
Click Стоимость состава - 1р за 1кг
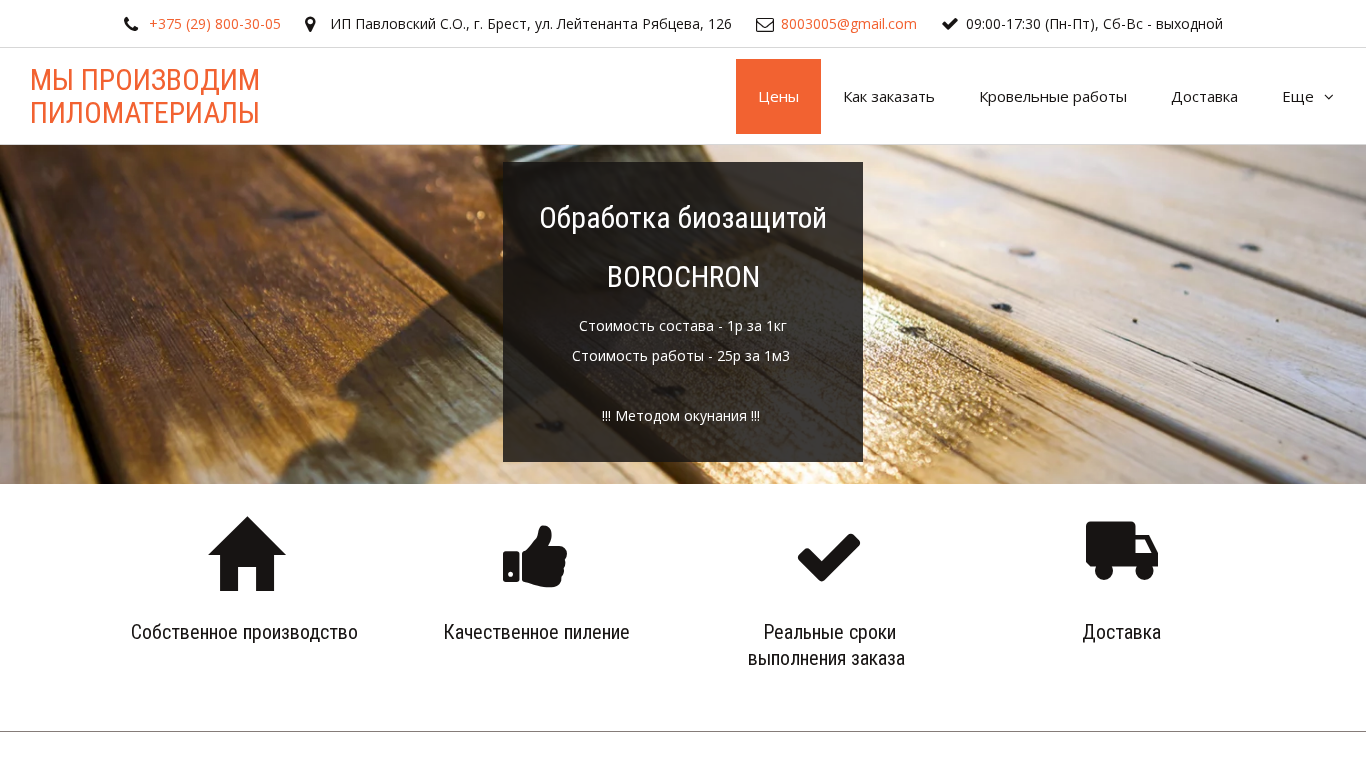click(x=683, y=326)
